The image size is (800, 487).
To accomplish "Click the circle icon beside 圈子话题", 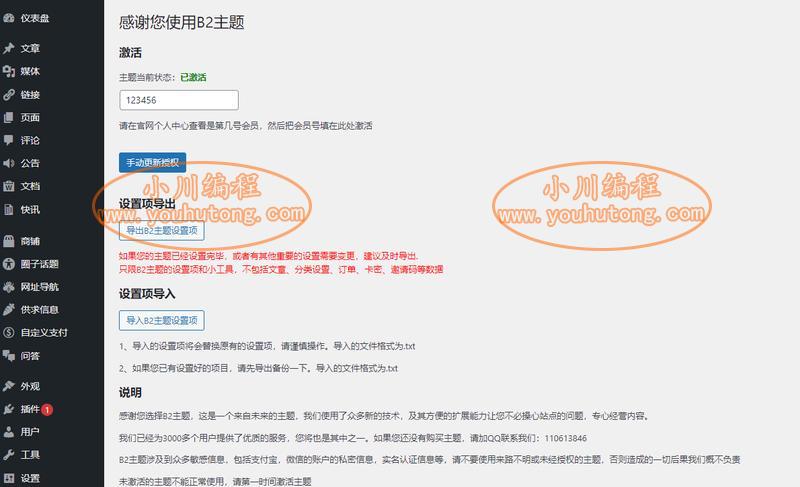I will [x=8, y=264].
